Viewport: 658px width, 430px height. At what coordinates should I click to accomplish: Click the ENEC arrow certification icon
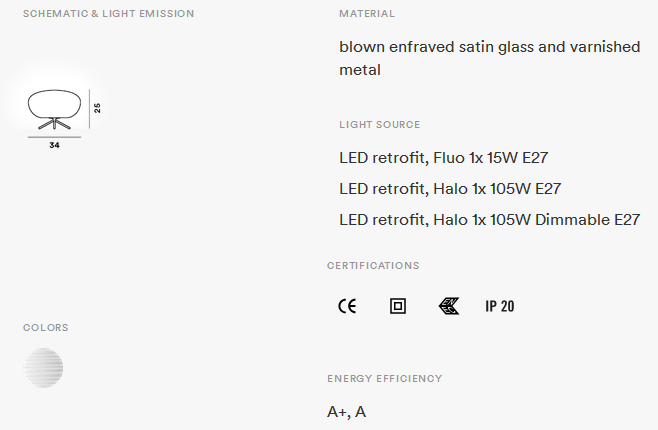pyautogui.click(x=449, y=306)
